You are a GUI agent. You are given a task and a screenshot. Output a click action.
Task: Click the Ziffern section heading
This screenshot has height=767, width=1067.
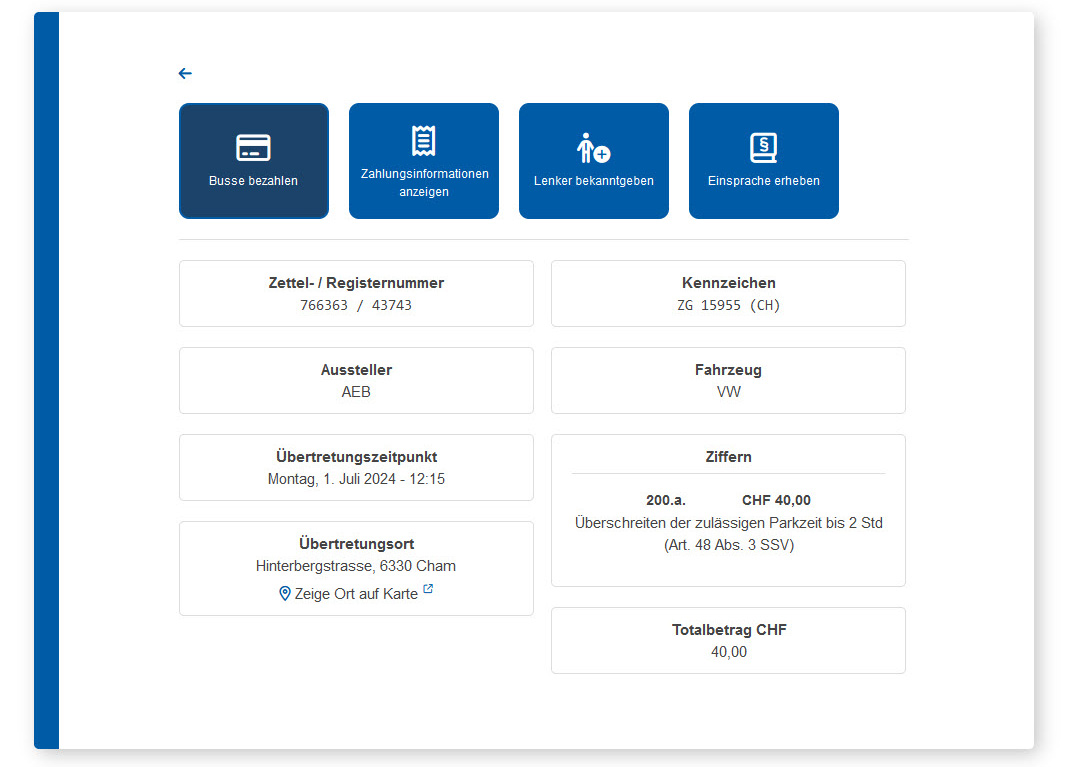pos(728,456)
